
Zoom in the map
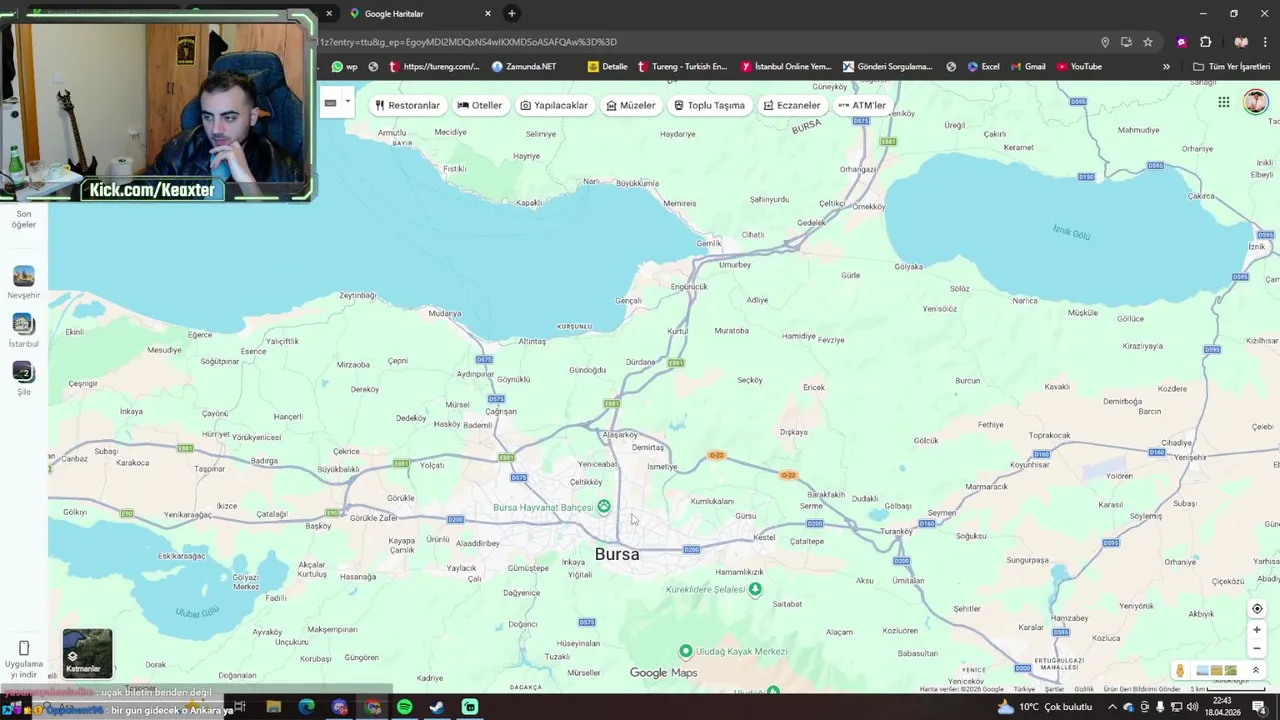point(1257,630)
